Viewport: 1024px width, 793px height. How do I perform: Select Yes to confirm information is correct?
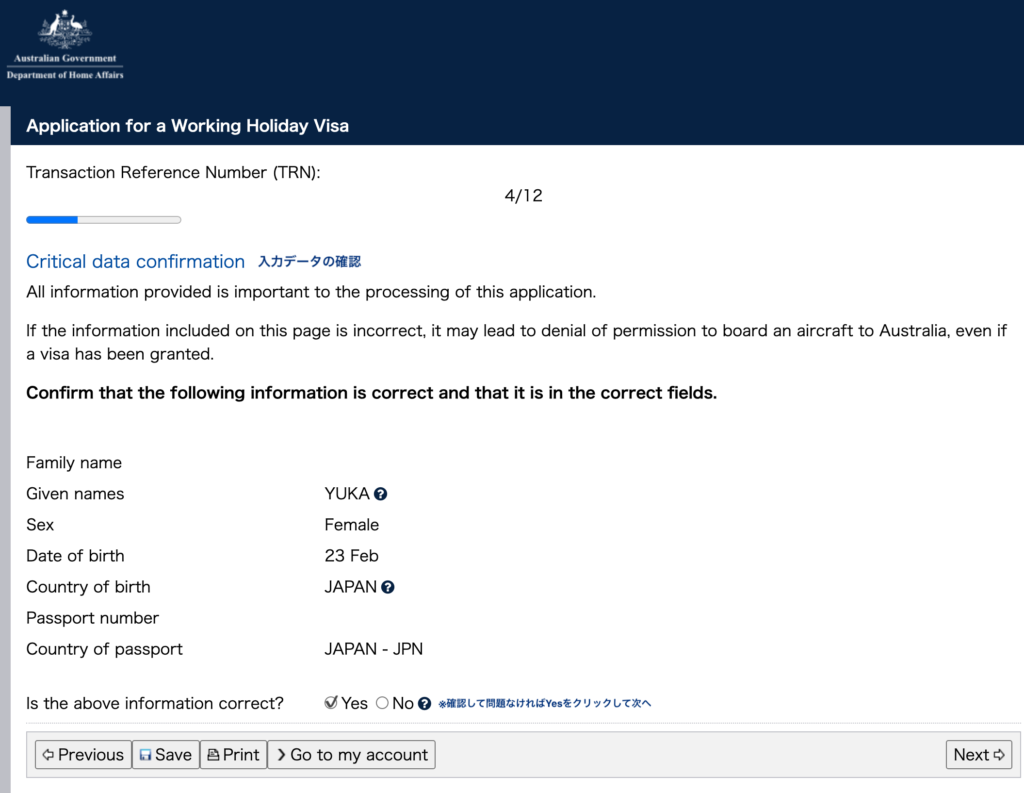point(331,703)
